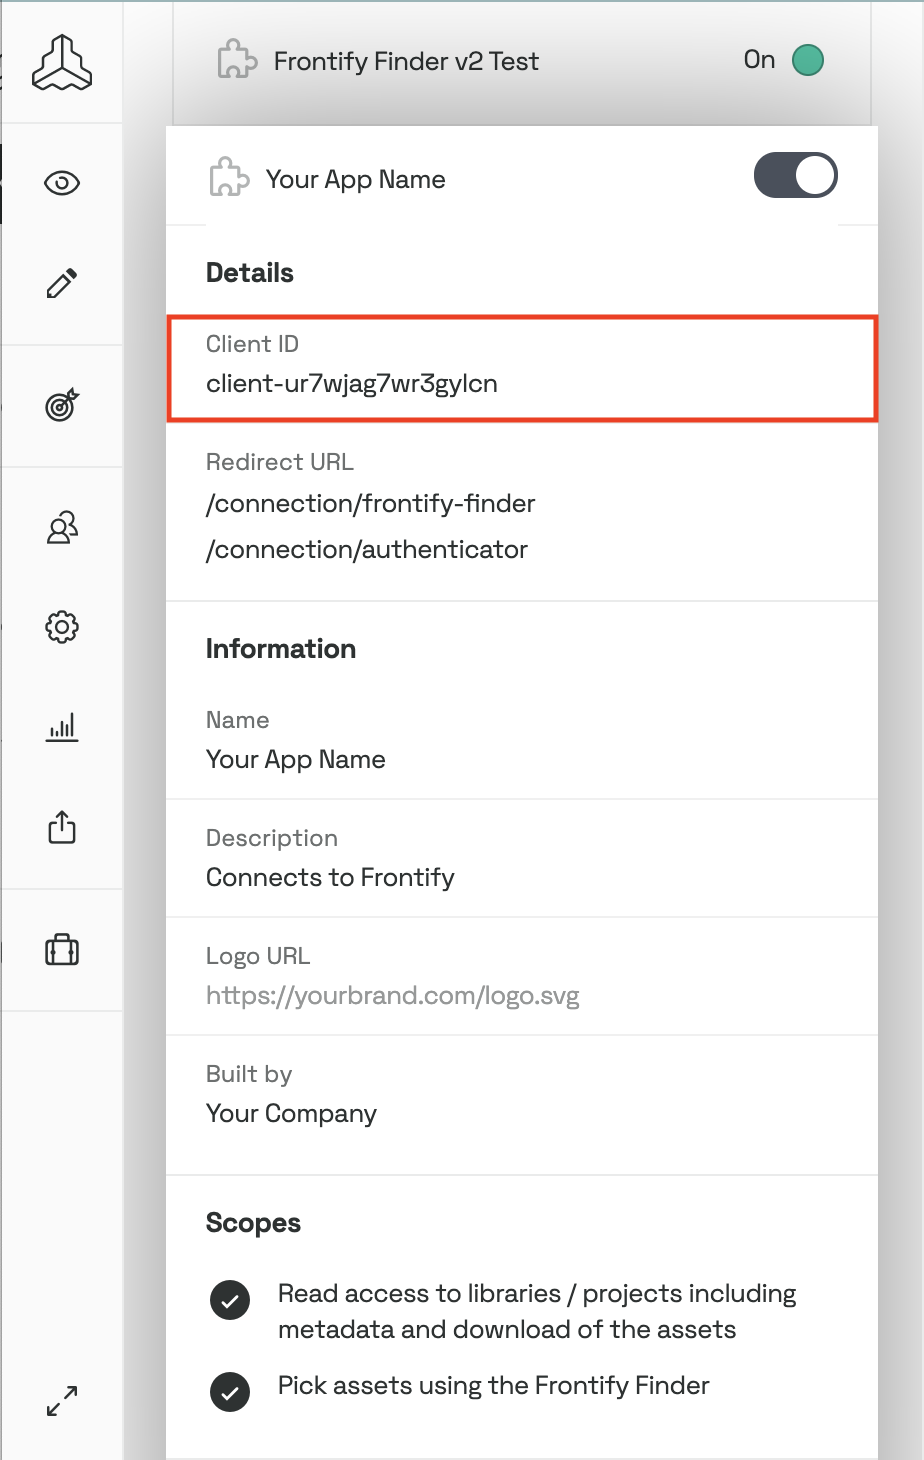Click the /connection/frontify-finder redirect URL
Screen dimensions: 924x1460
tap(371, 504)
